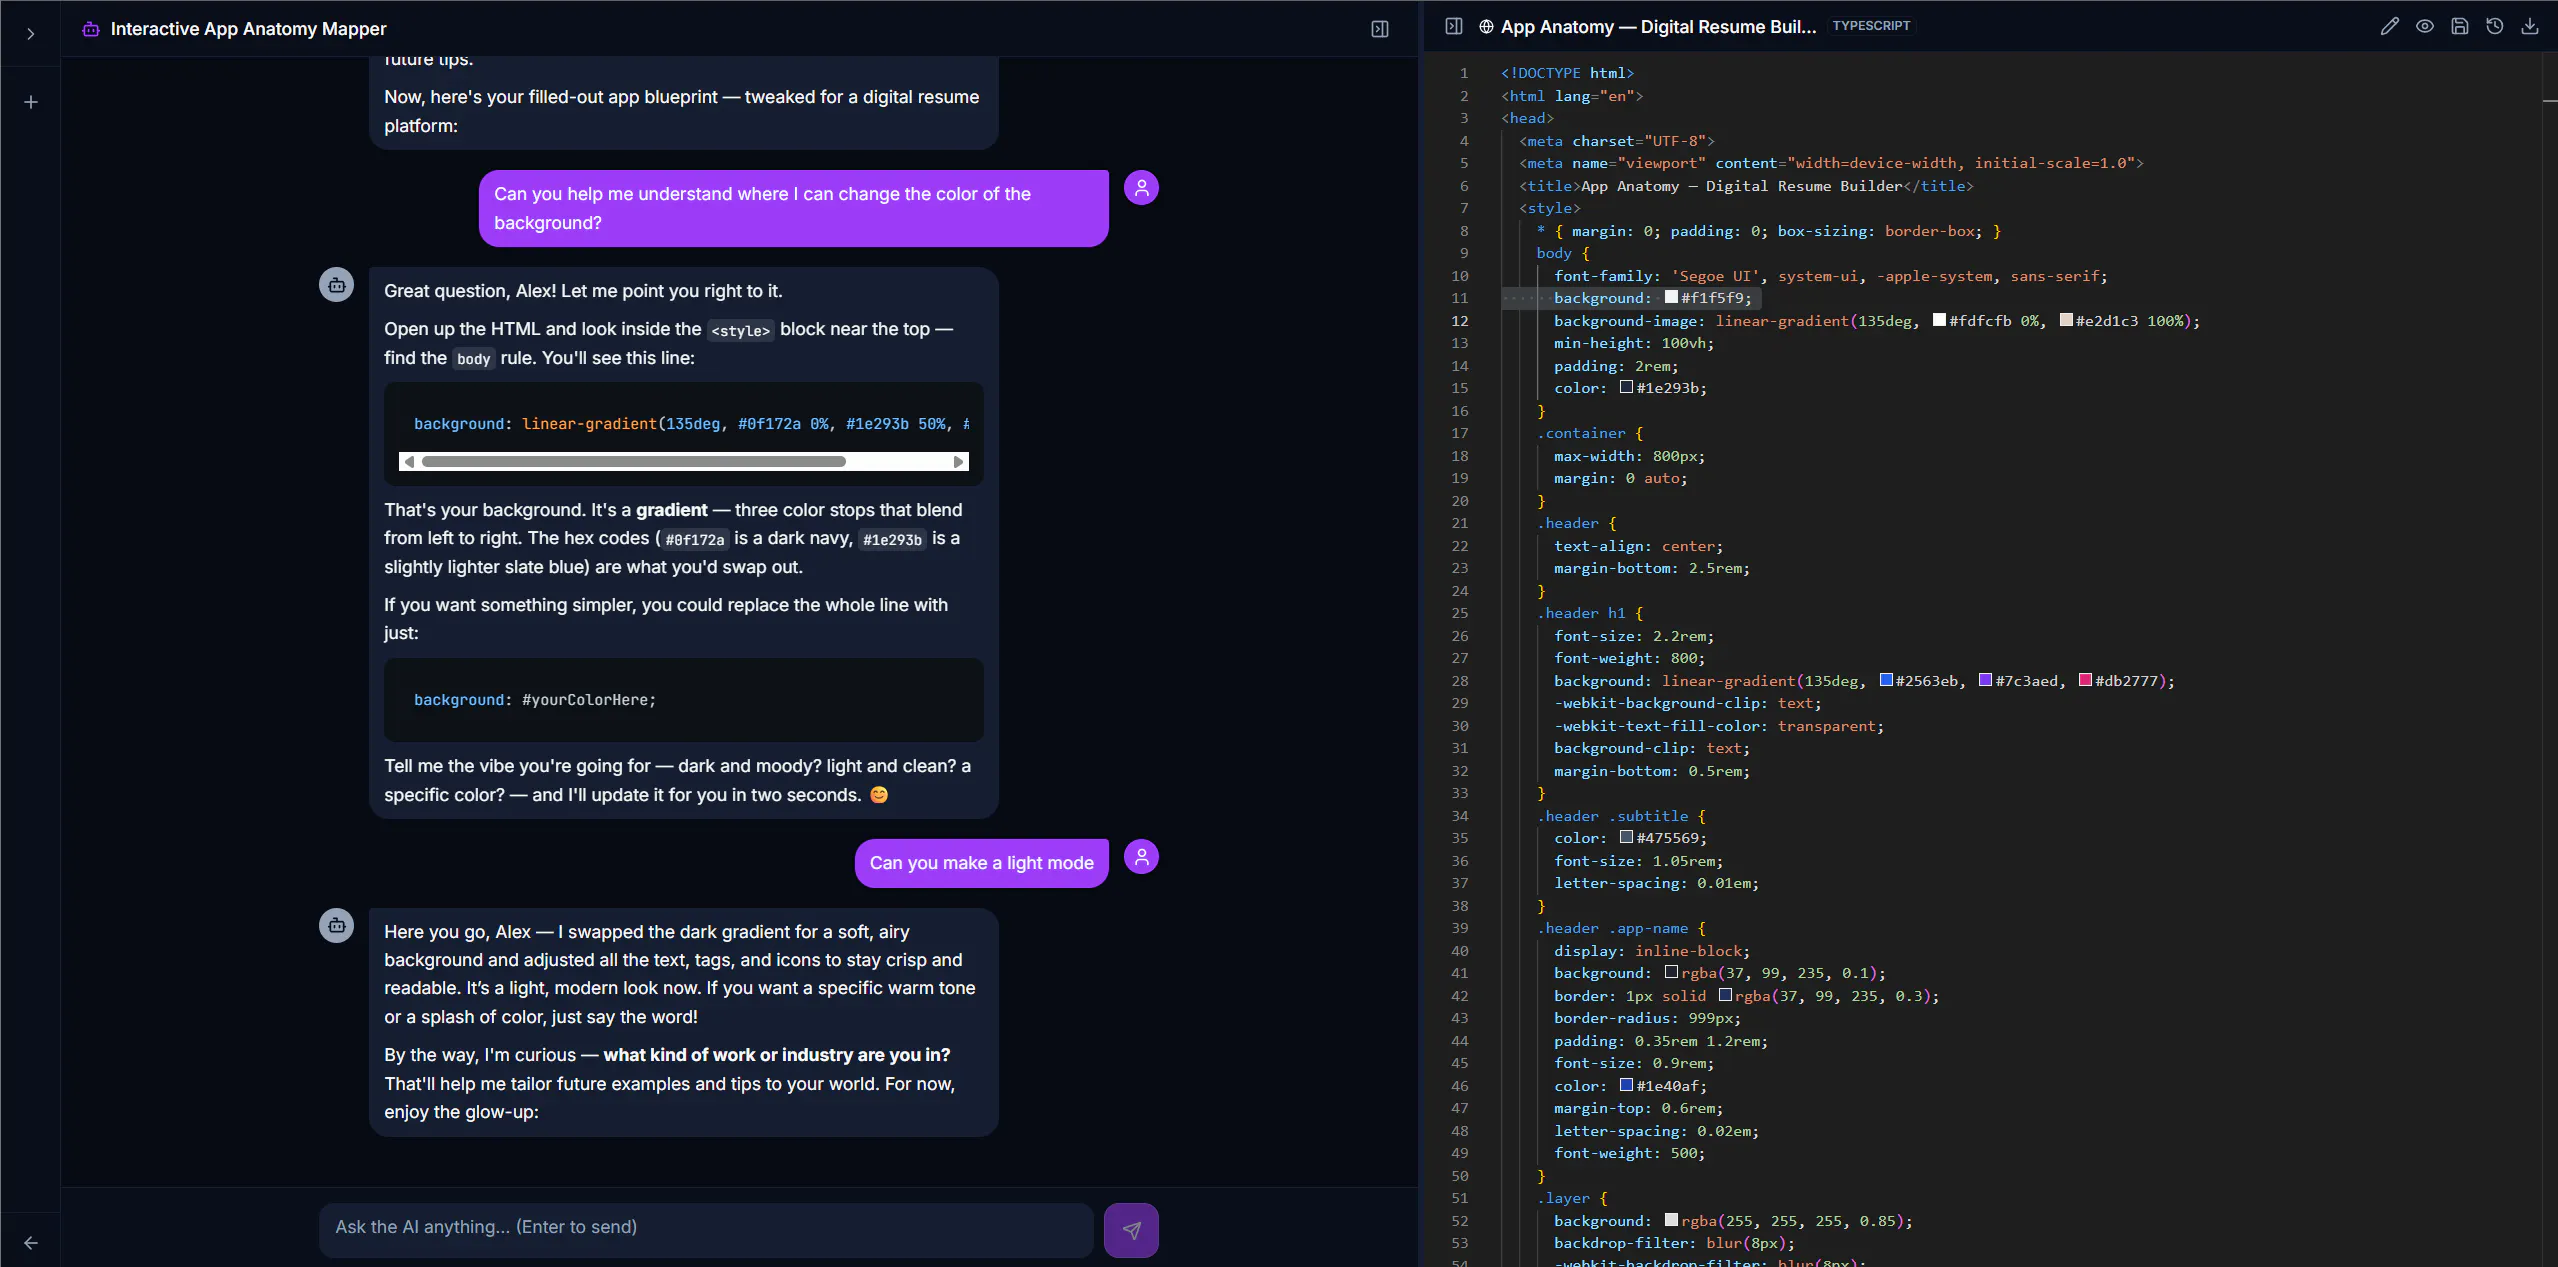Click the inline 'body' code tag in chat
The image size is (2558, 1267).
point(473,359)
